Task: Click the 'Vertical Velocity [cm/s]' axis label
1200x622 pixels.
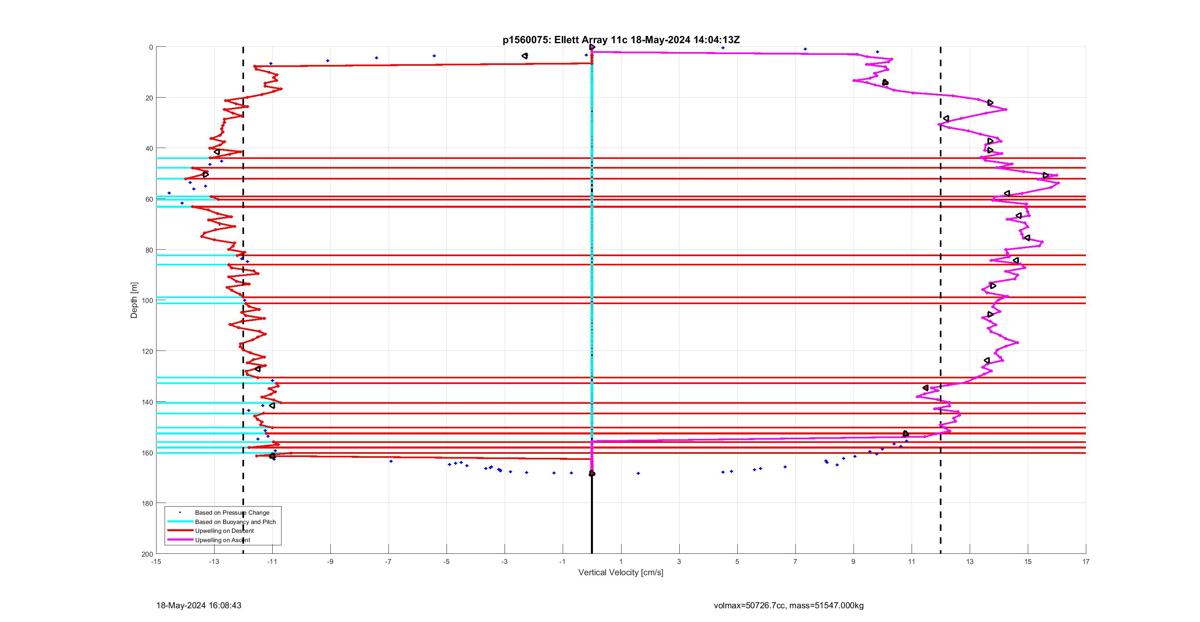Action: [621, 573]
